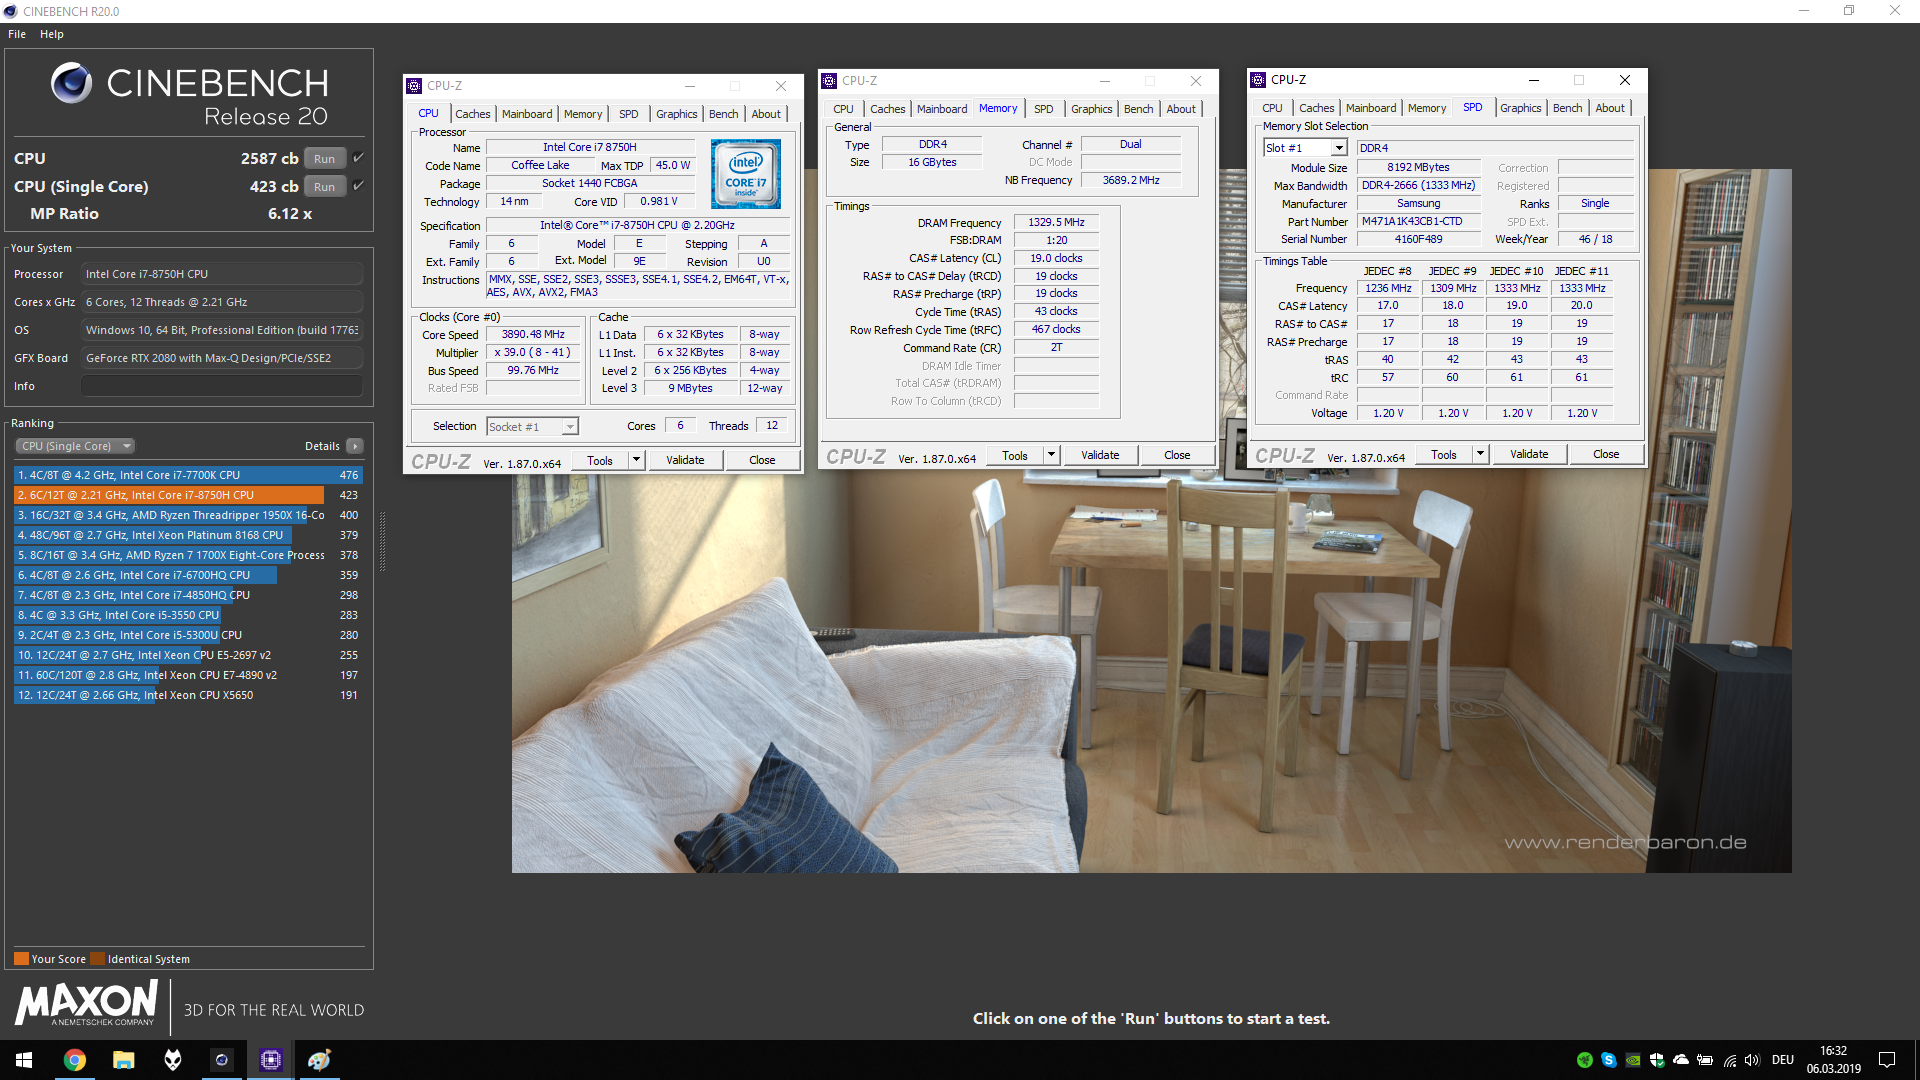Click the Info text field
The width and height of the screenshot is (1920, 1080).
[x=222, y=386]
